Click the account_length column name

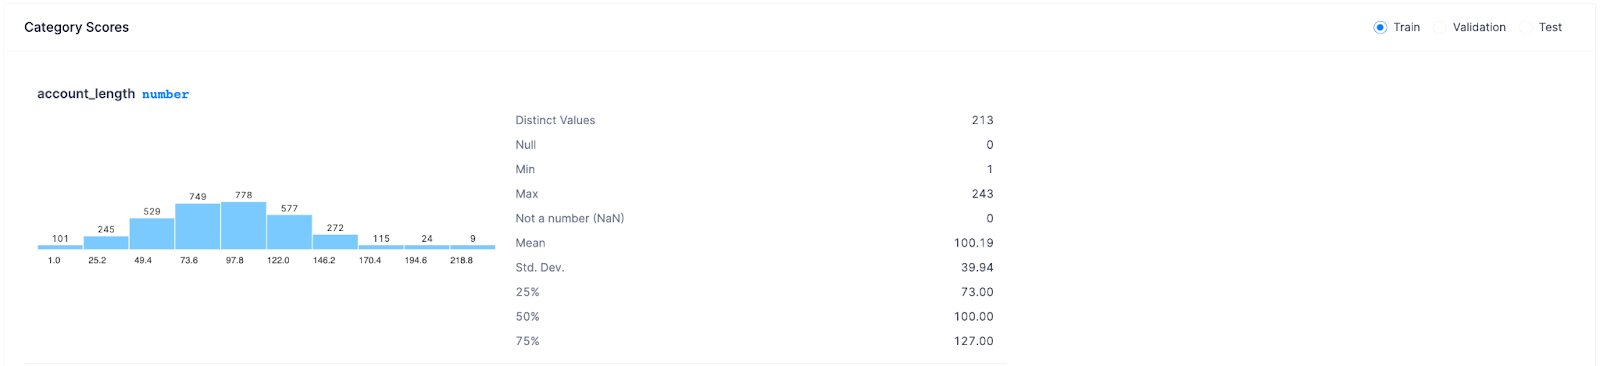point(86,94)
